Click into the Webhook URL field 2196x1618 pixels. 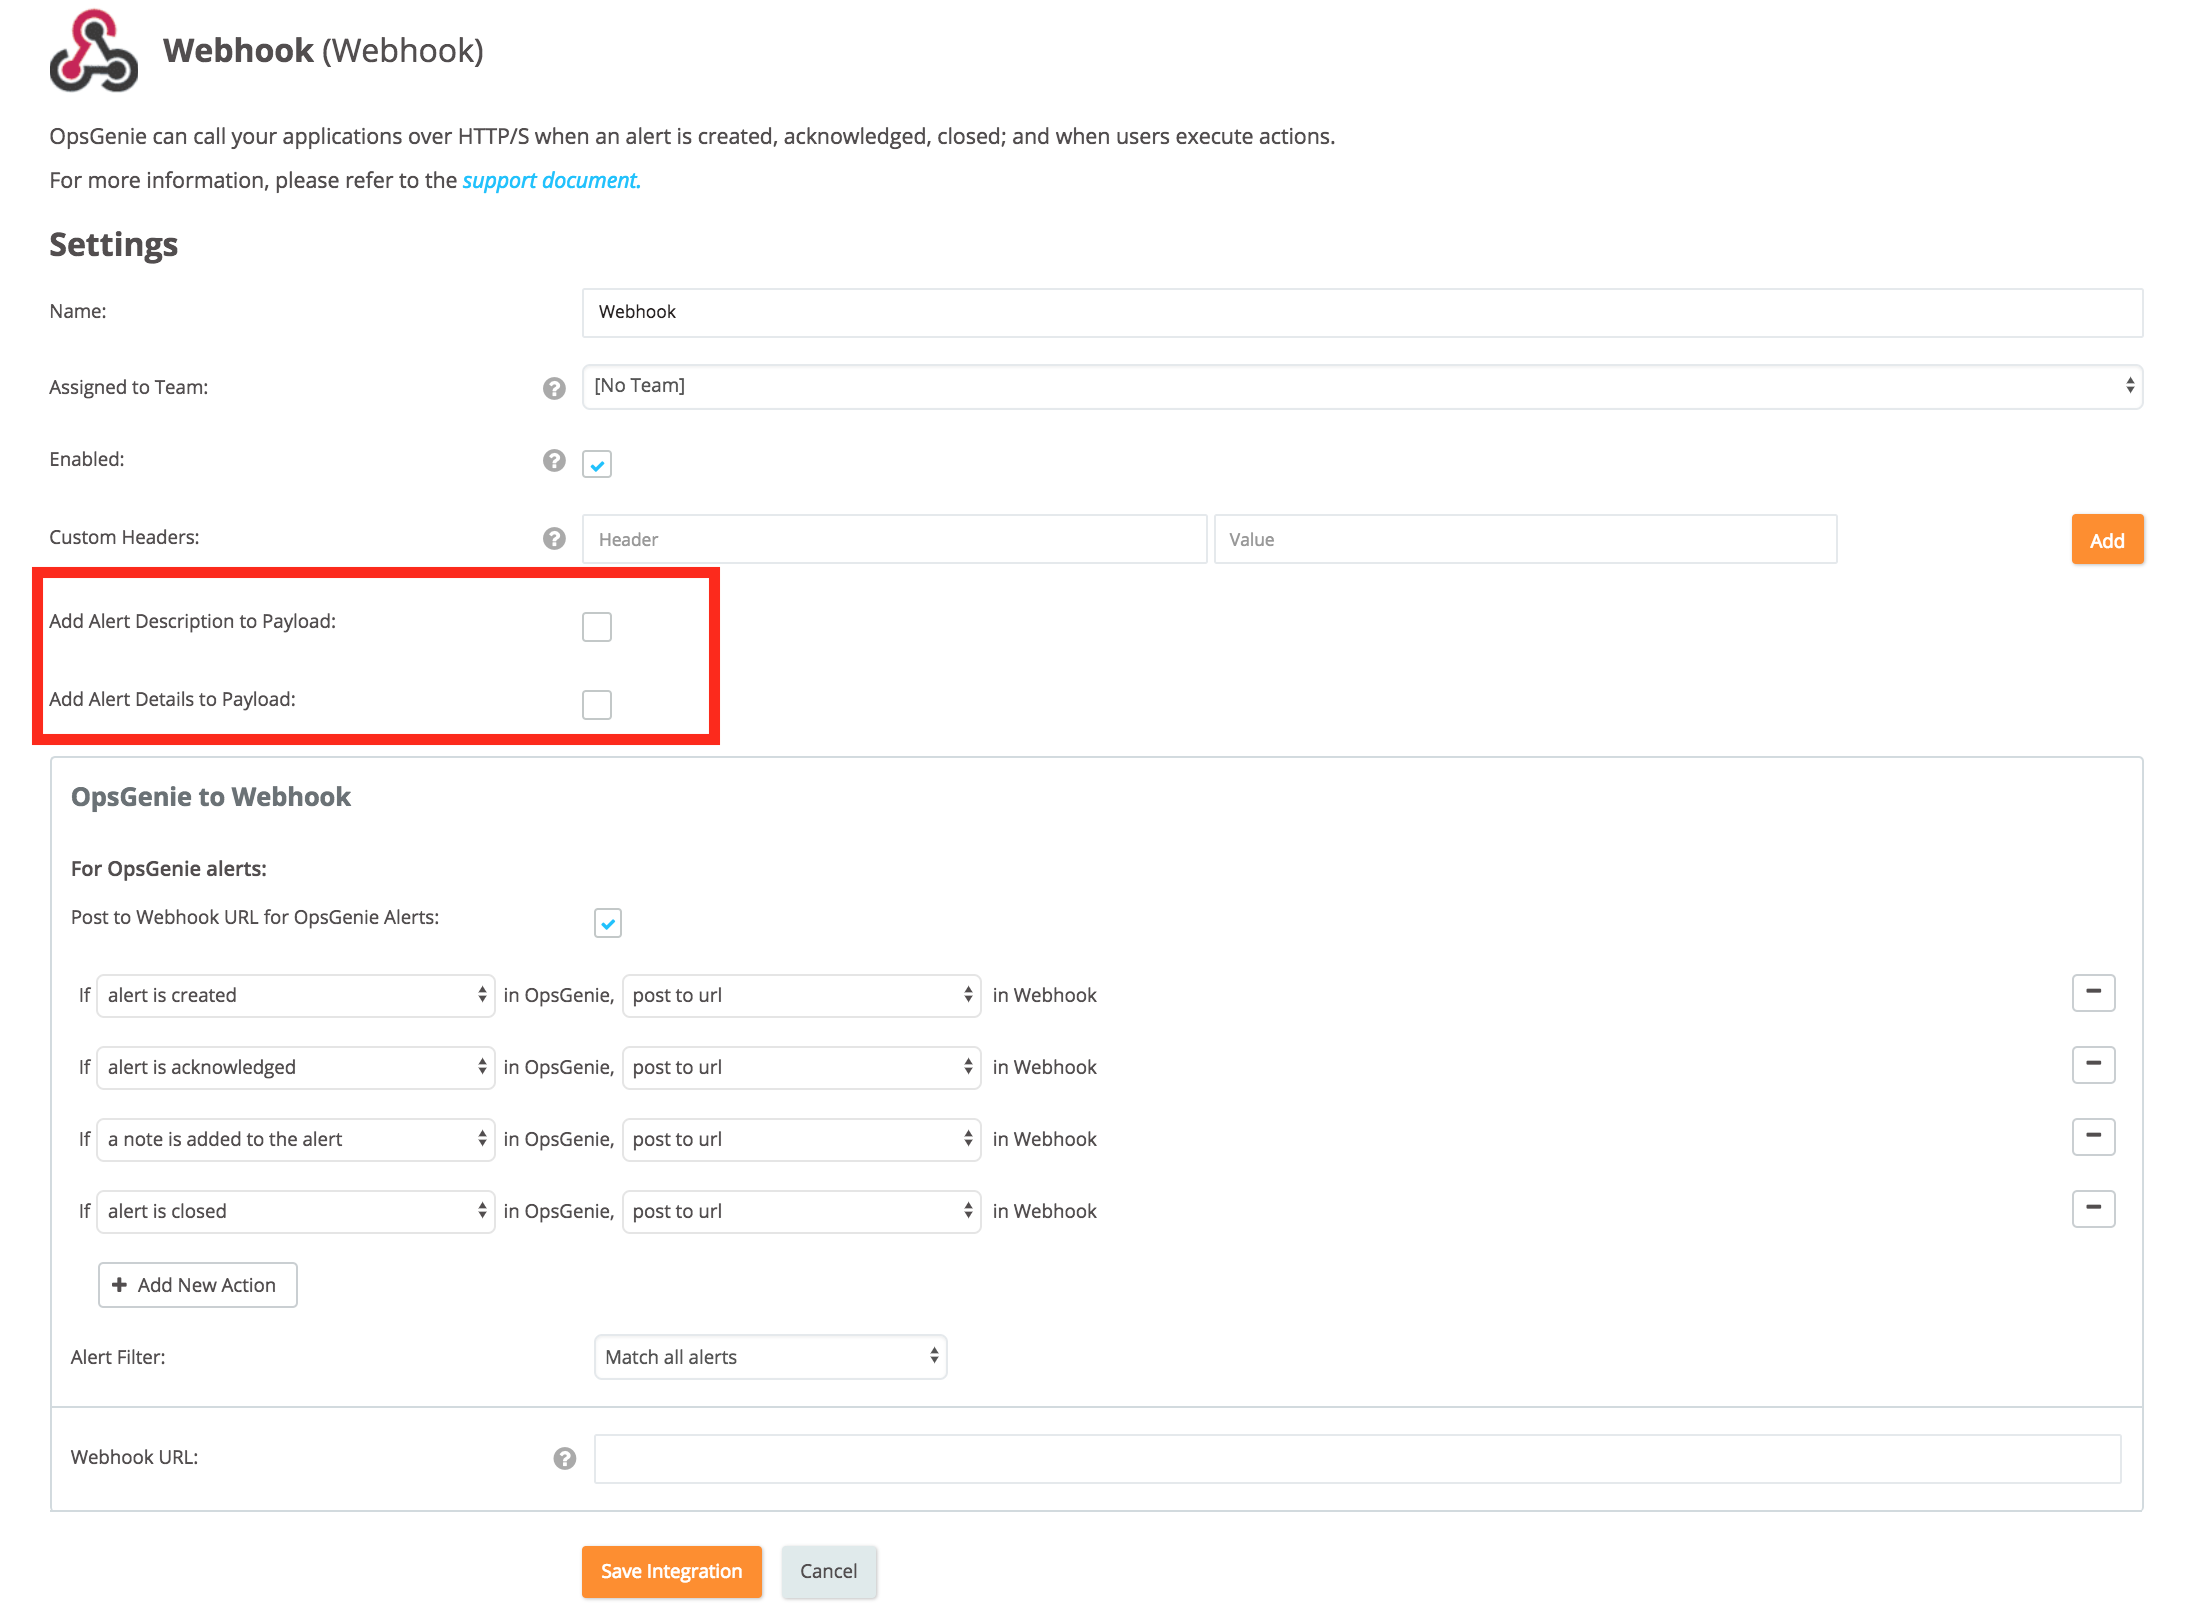click(1356, 1458)
